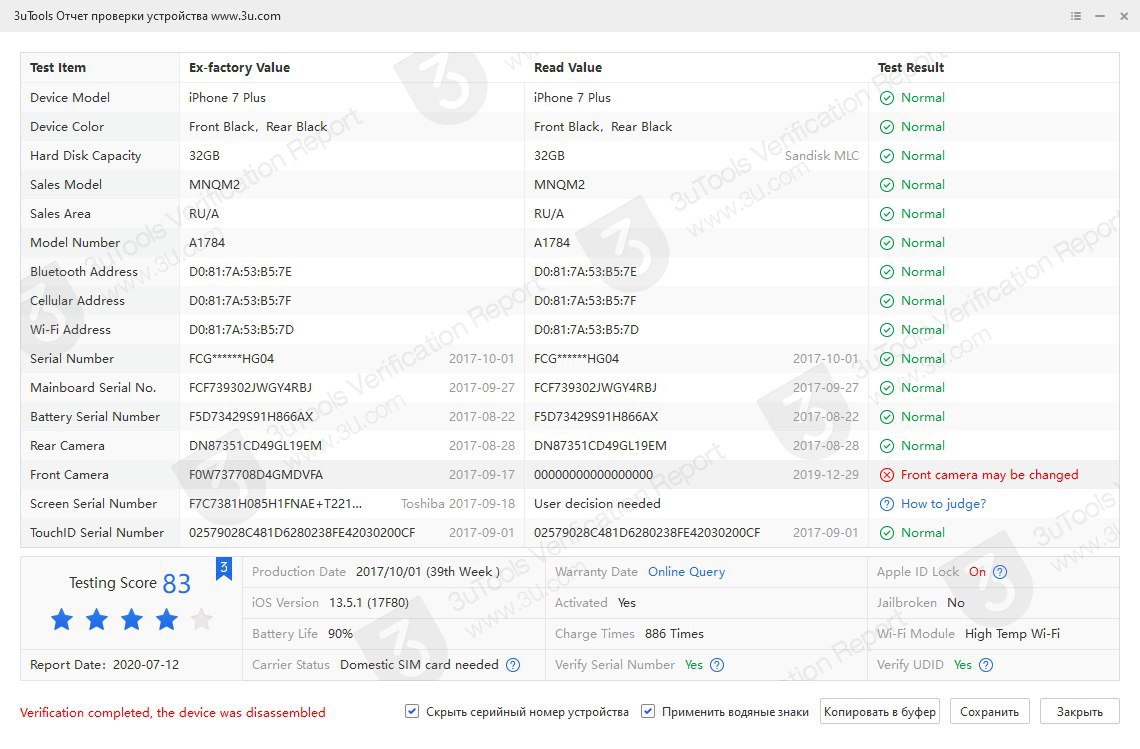Click the green check icon for Hard Disk Capacity

pyautogui.click(x=887, y=156)
